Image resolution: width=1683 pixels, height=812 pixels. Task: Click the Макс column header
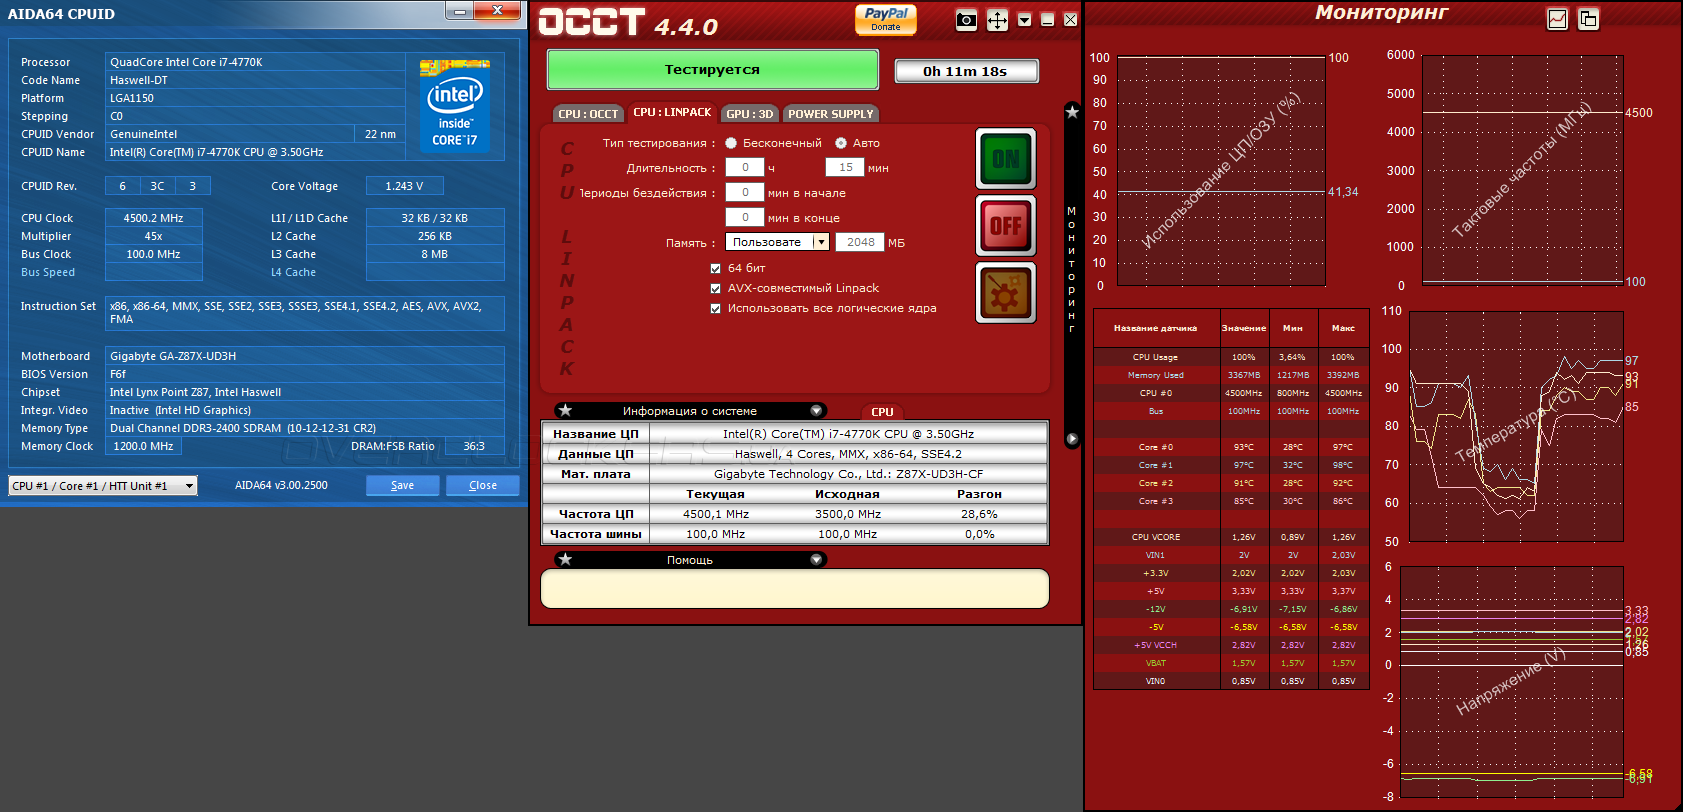tap(1343, 328)
